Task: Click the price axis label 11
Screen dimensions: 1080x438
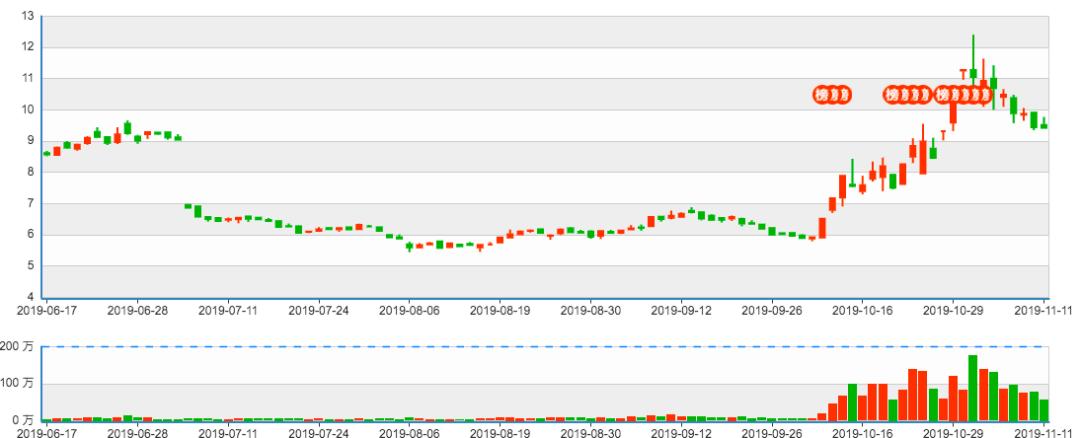Action: 28,79
